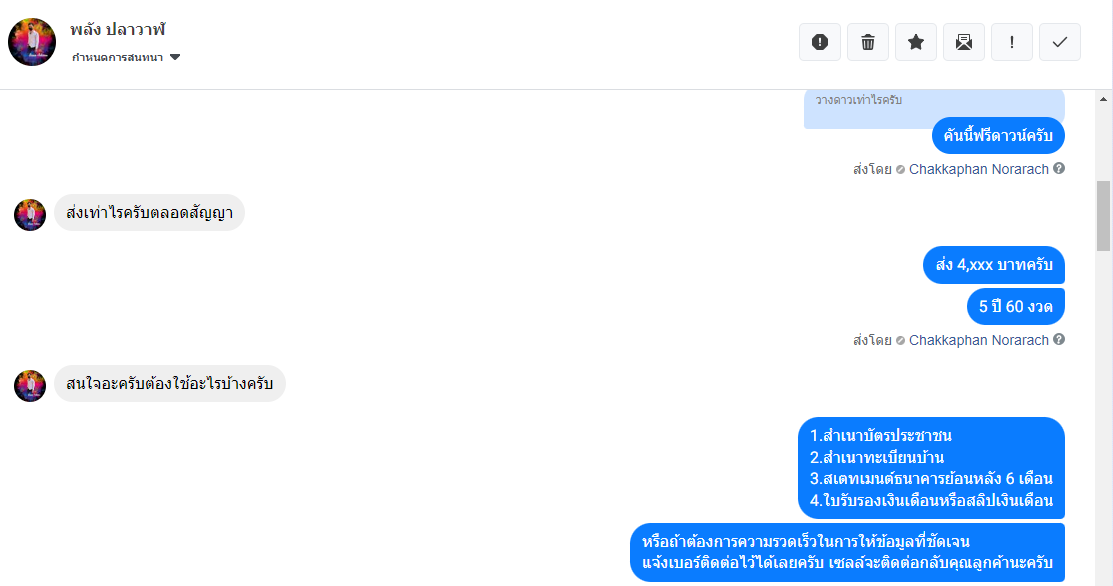Mark conversation as done with the checkmark
The width and height of the screenshot is (1113, 586).
[1060, 42]
